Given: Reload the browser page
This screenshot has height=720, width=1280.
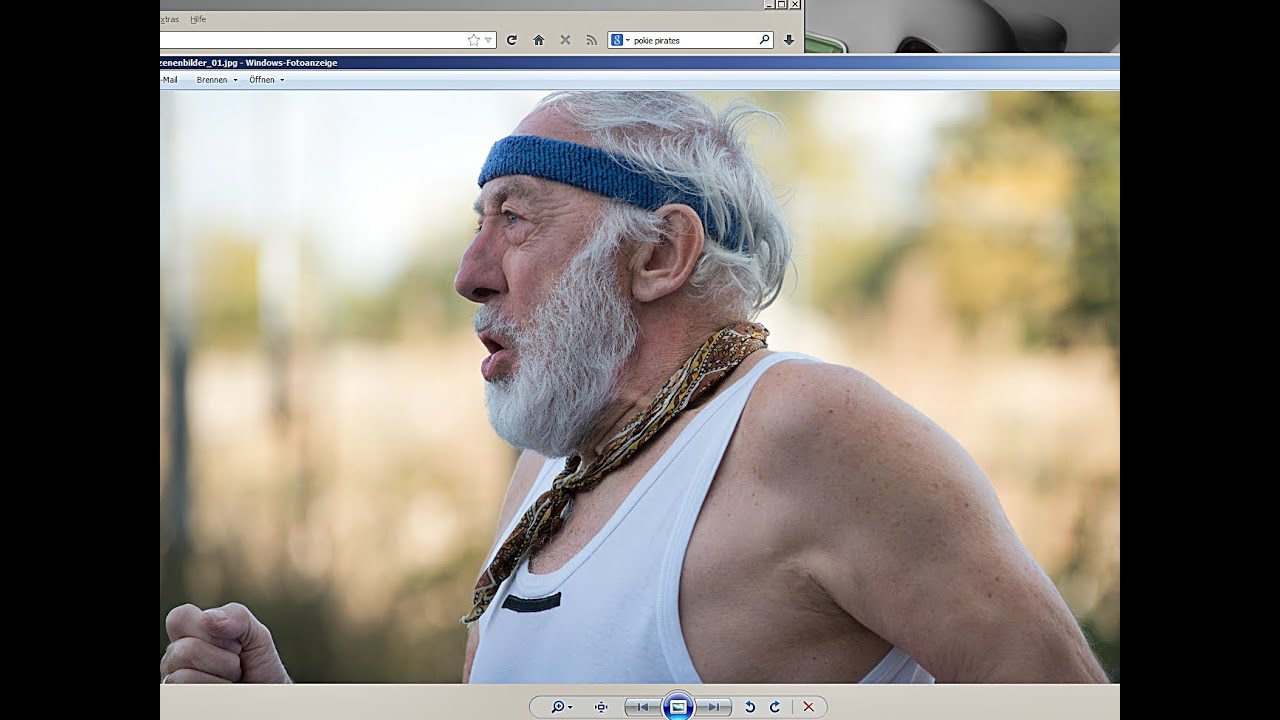Looking at the screenshot, I should tap(512, 40).
